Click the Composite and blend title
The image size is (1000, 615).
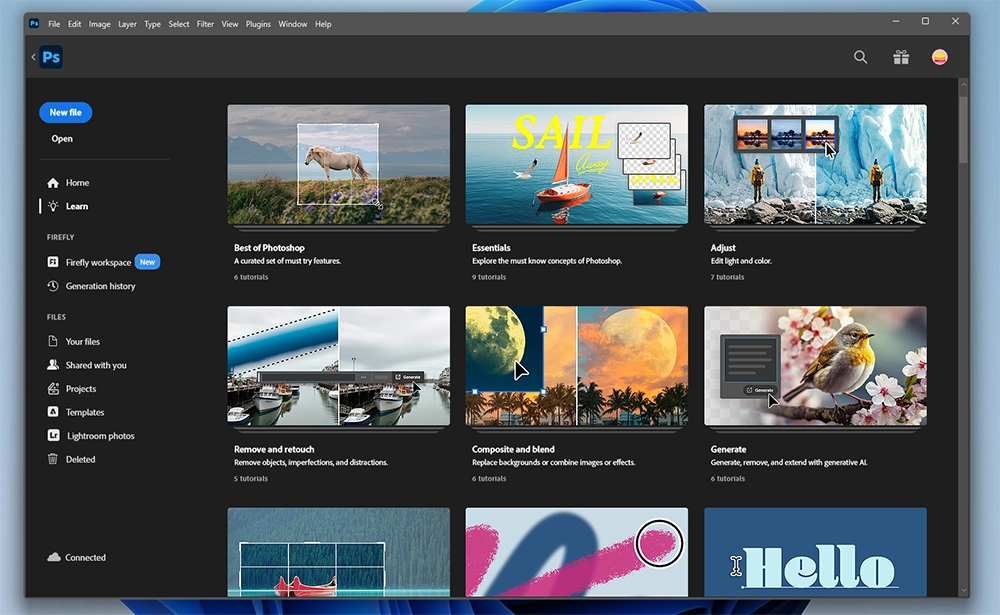pos(513,449)
